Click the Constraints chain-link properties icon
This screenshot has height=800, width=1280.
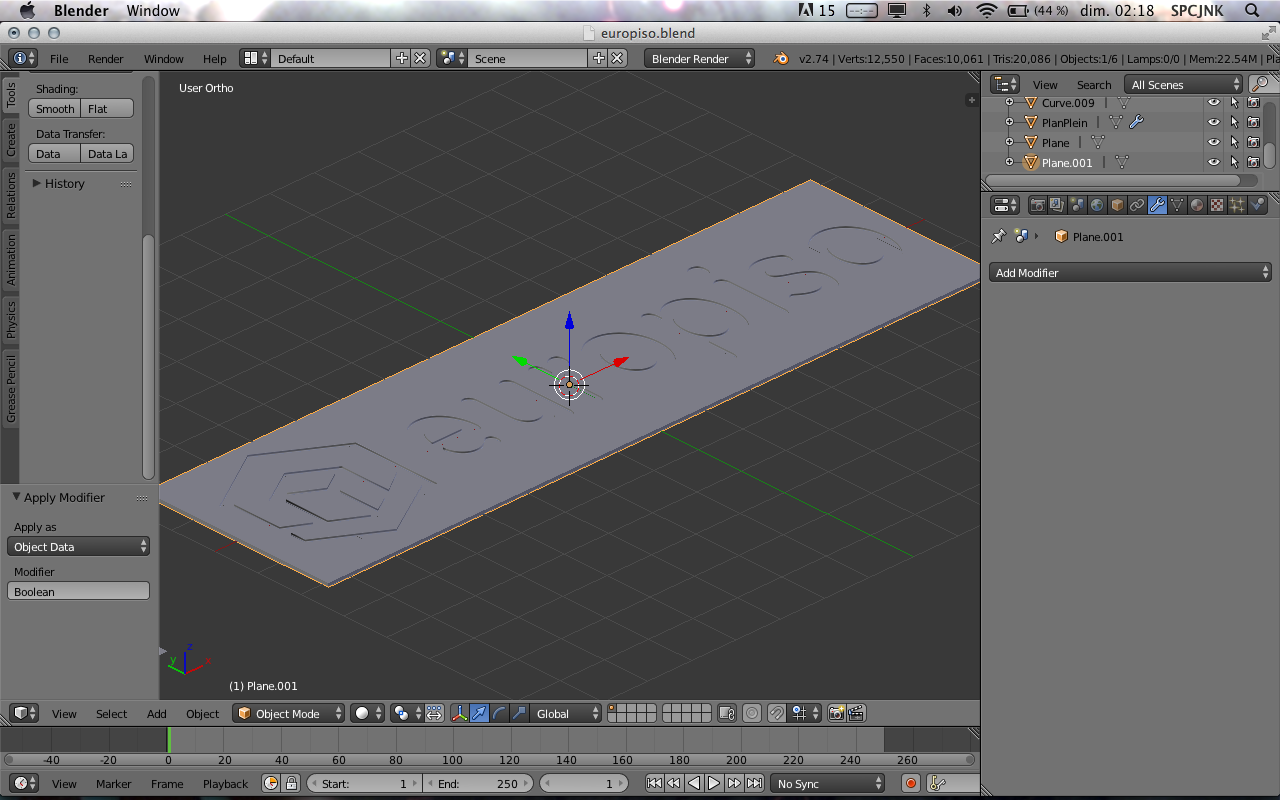[1137, 205]
